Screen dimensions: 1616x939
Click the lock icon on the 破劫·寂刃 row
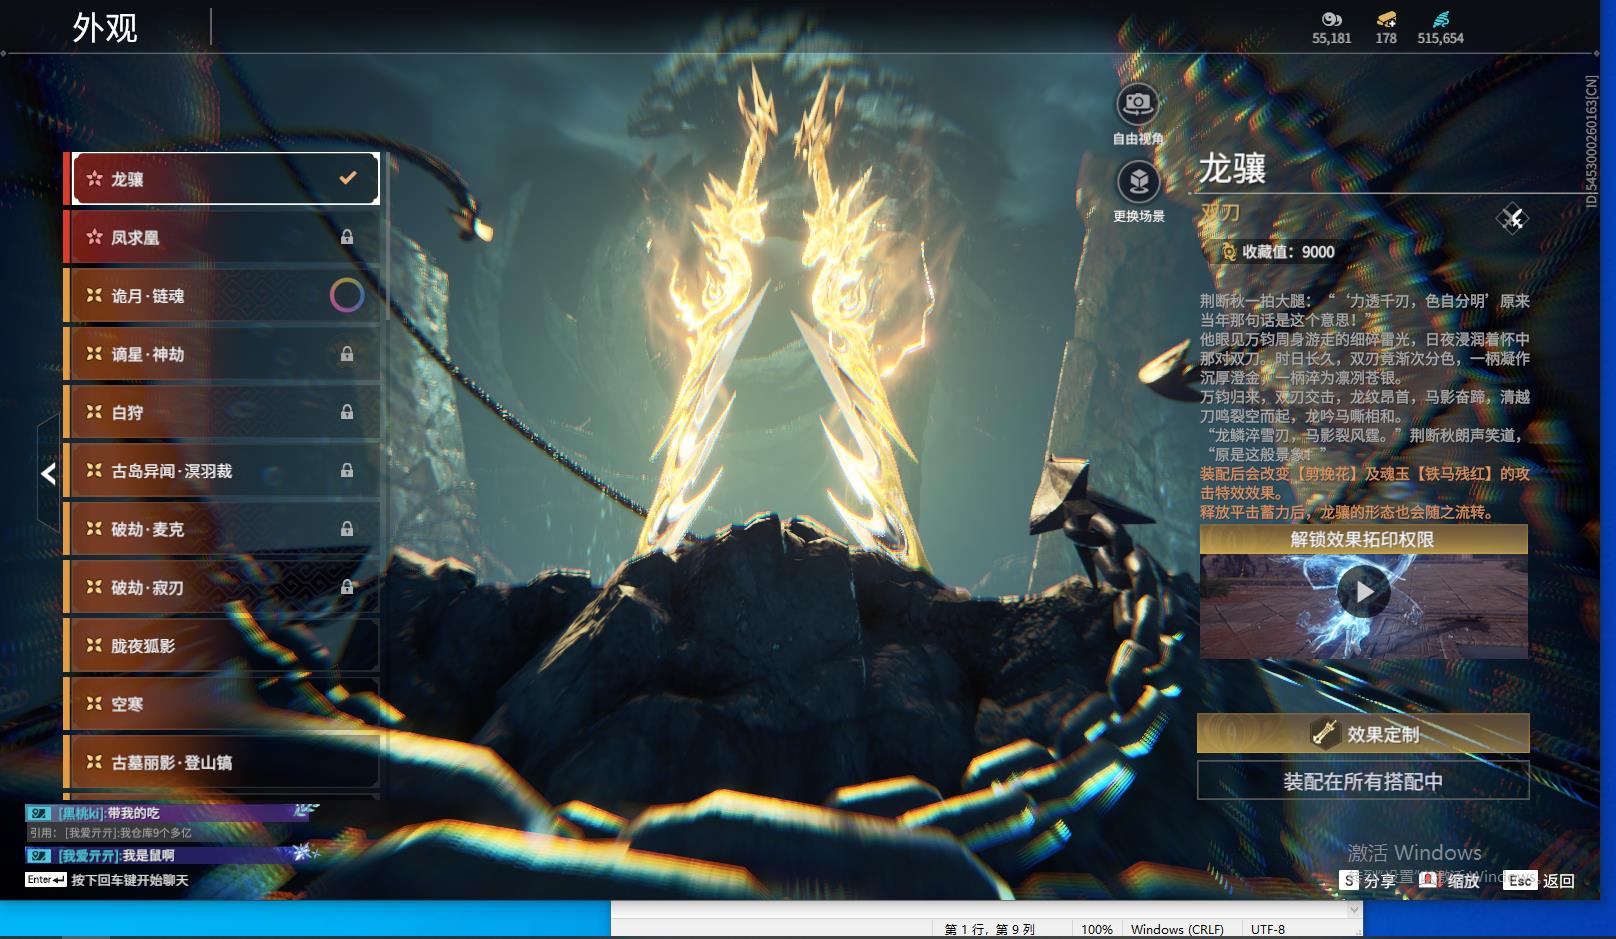pos(347,587)
